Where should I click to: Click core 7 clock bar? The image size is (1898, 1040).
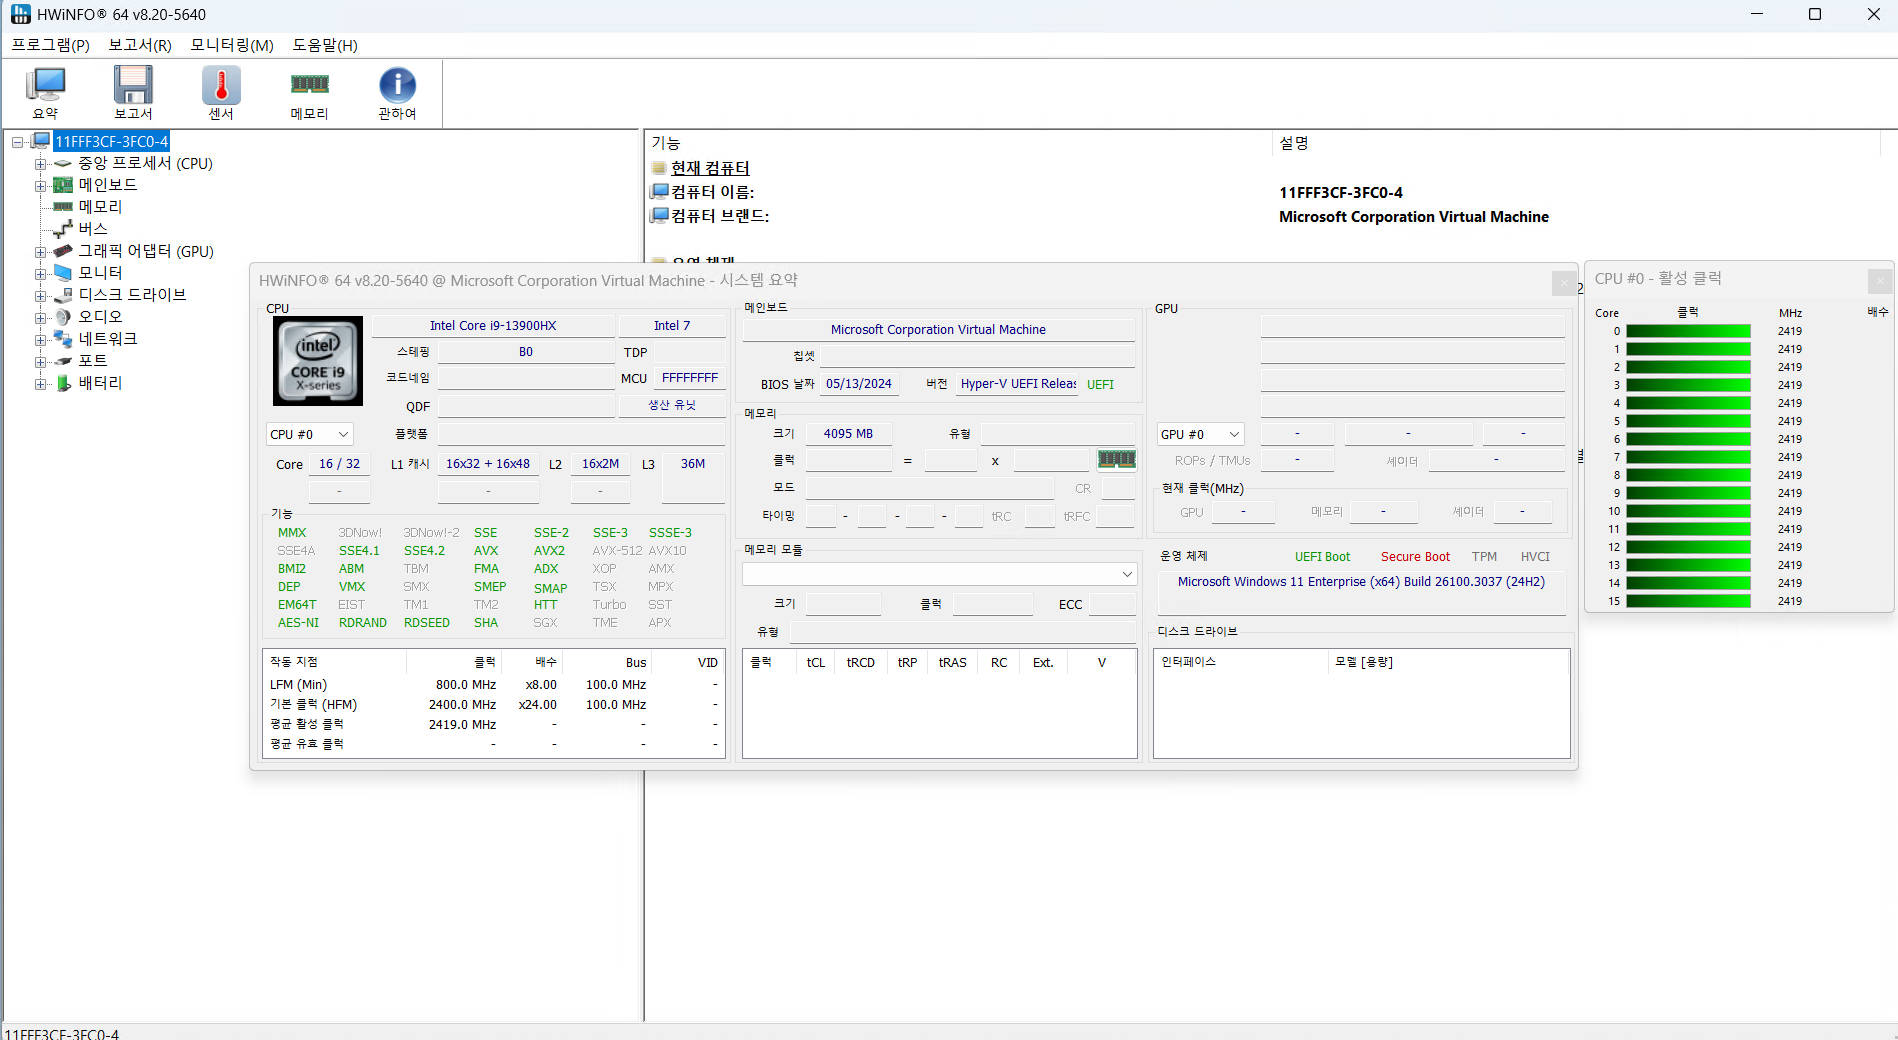pyautogui.click(x=1688, y=457)
